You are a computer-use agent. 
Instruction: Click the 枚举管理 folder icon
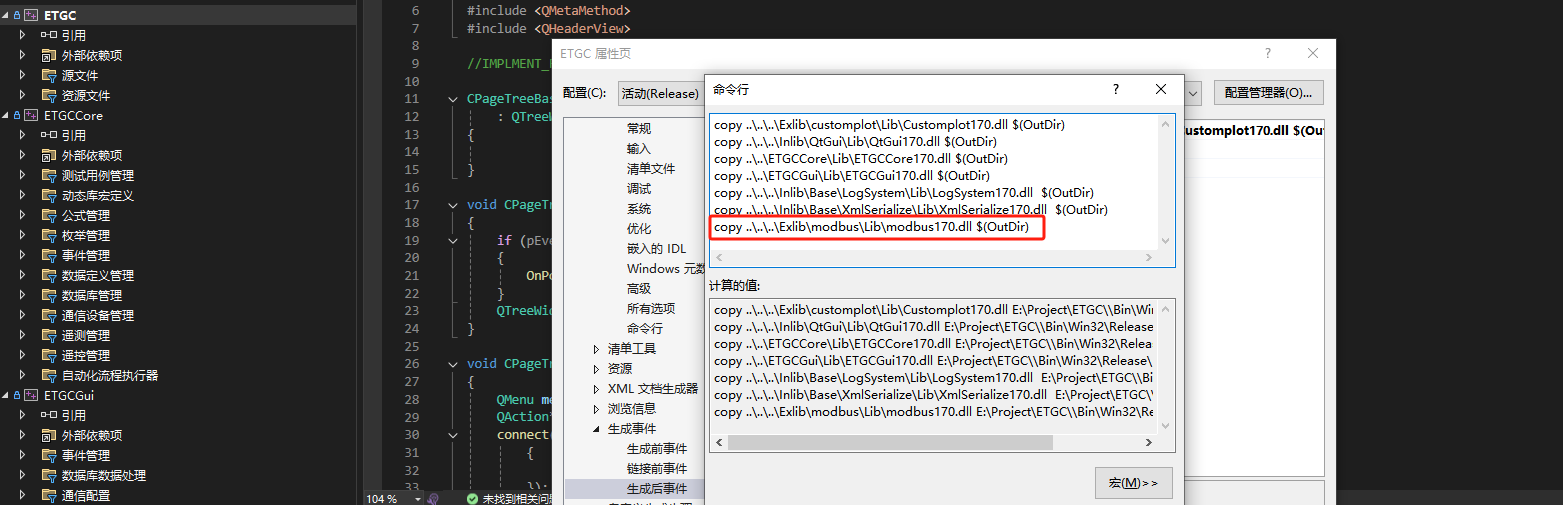pos(49,235)
